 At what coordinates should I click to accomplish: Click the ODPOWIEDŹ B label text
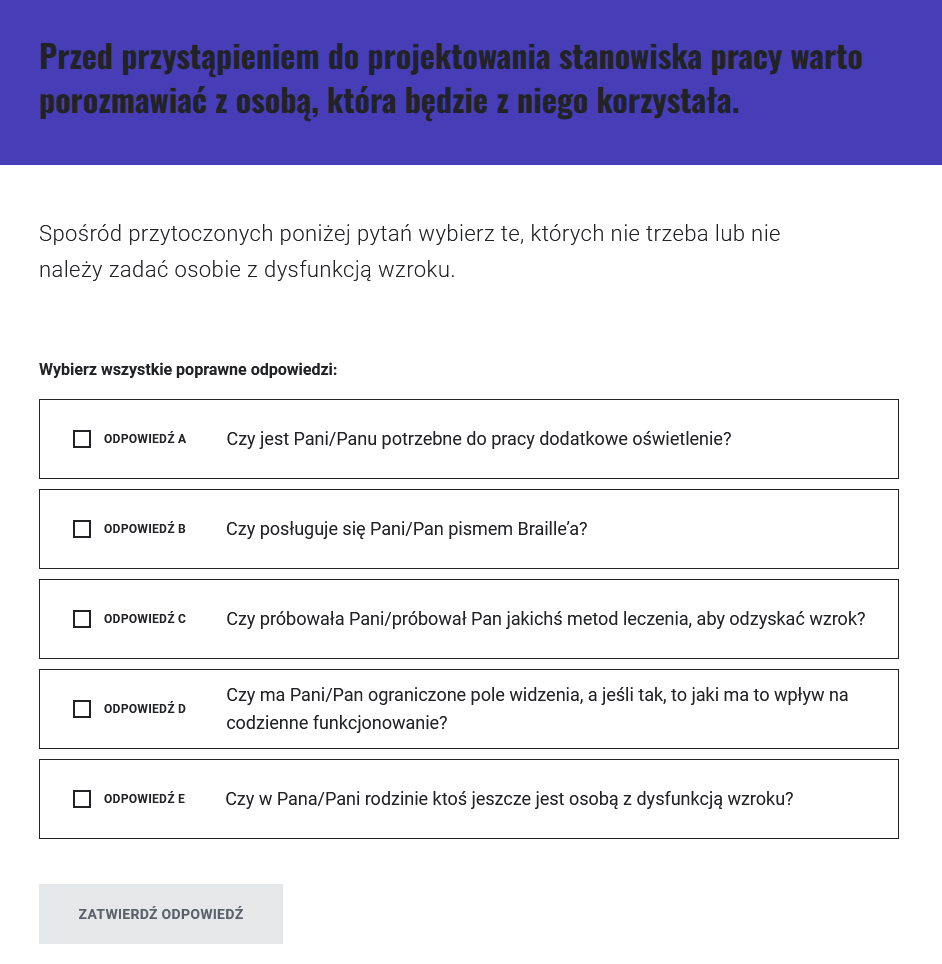[x=144, y=529]
